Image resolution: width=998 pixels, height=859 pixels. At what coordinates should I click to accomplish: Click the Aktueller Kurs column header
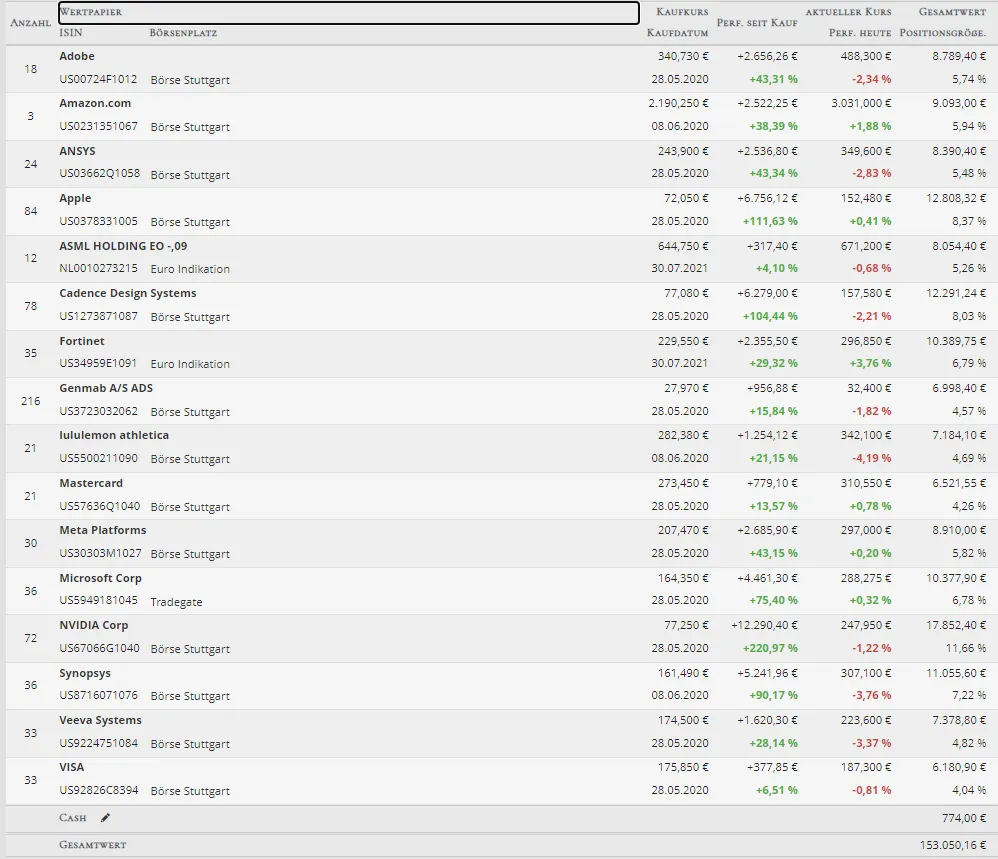(x=848, y=12)
